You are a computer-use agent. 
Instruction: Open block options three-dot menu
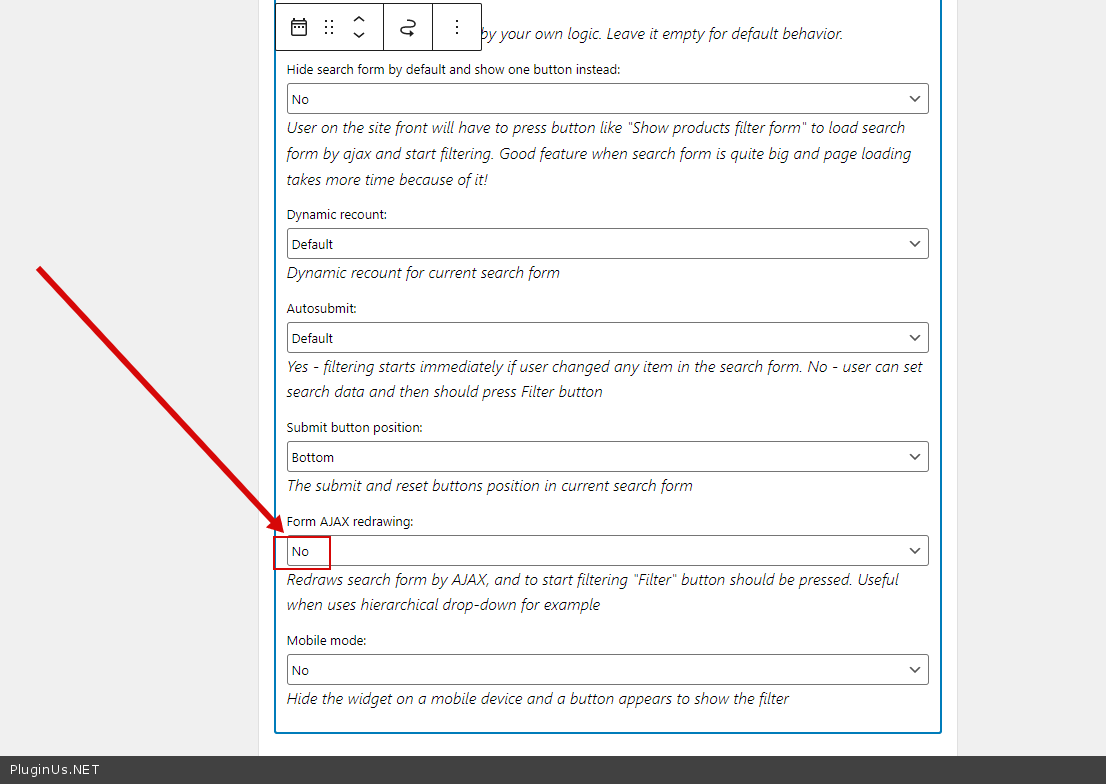point(457,27)
